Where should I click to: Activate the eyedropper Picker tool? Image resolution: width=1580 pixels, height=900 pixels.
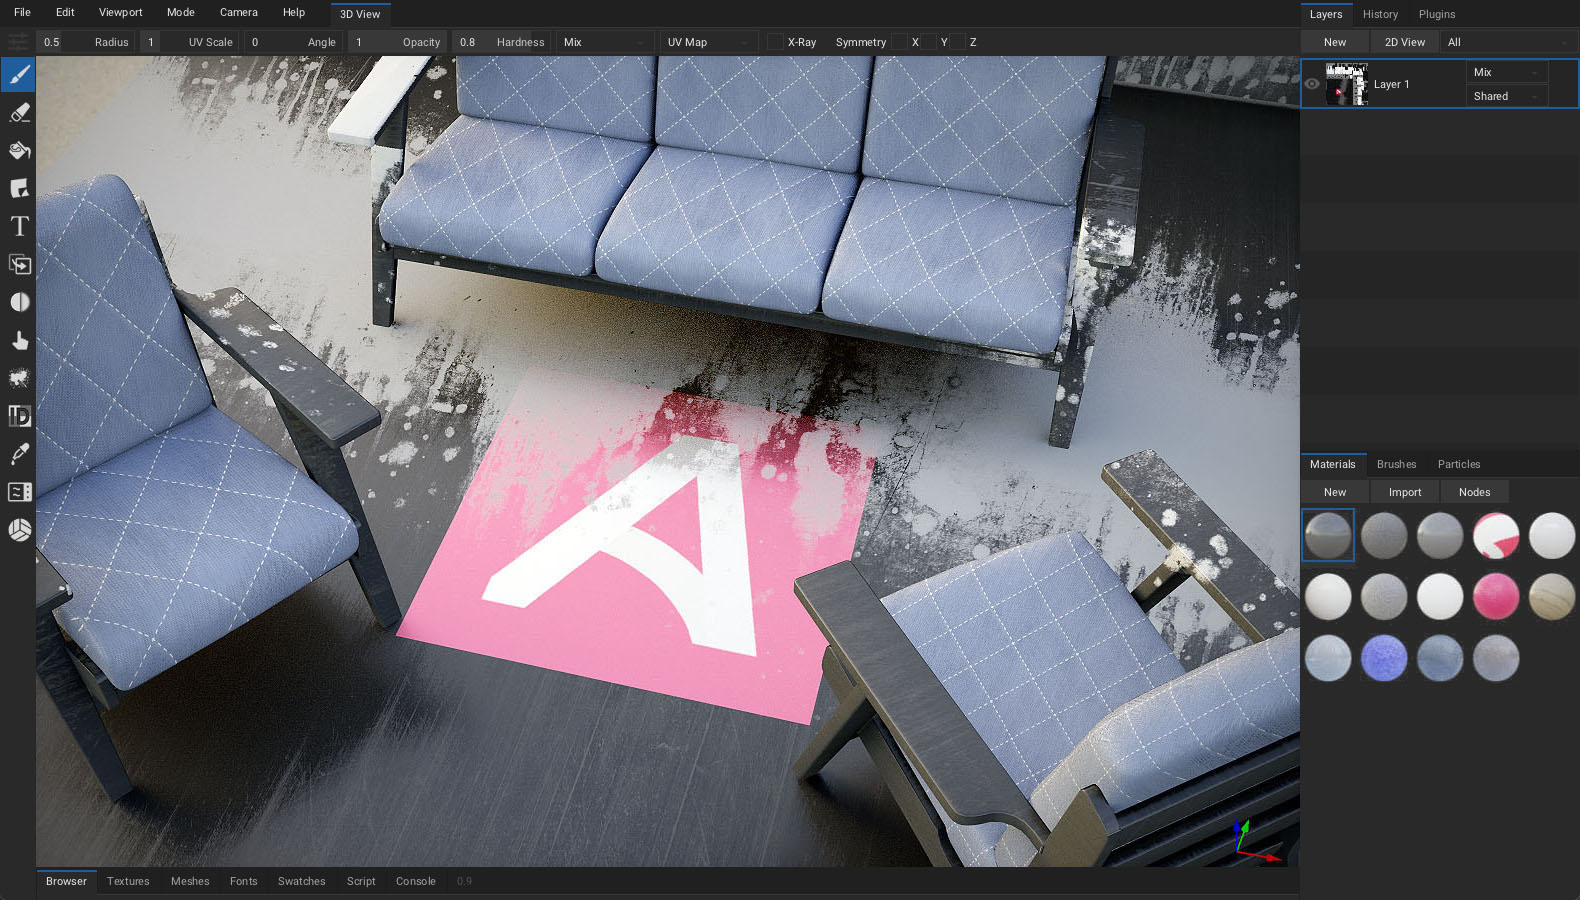point(19,454)
